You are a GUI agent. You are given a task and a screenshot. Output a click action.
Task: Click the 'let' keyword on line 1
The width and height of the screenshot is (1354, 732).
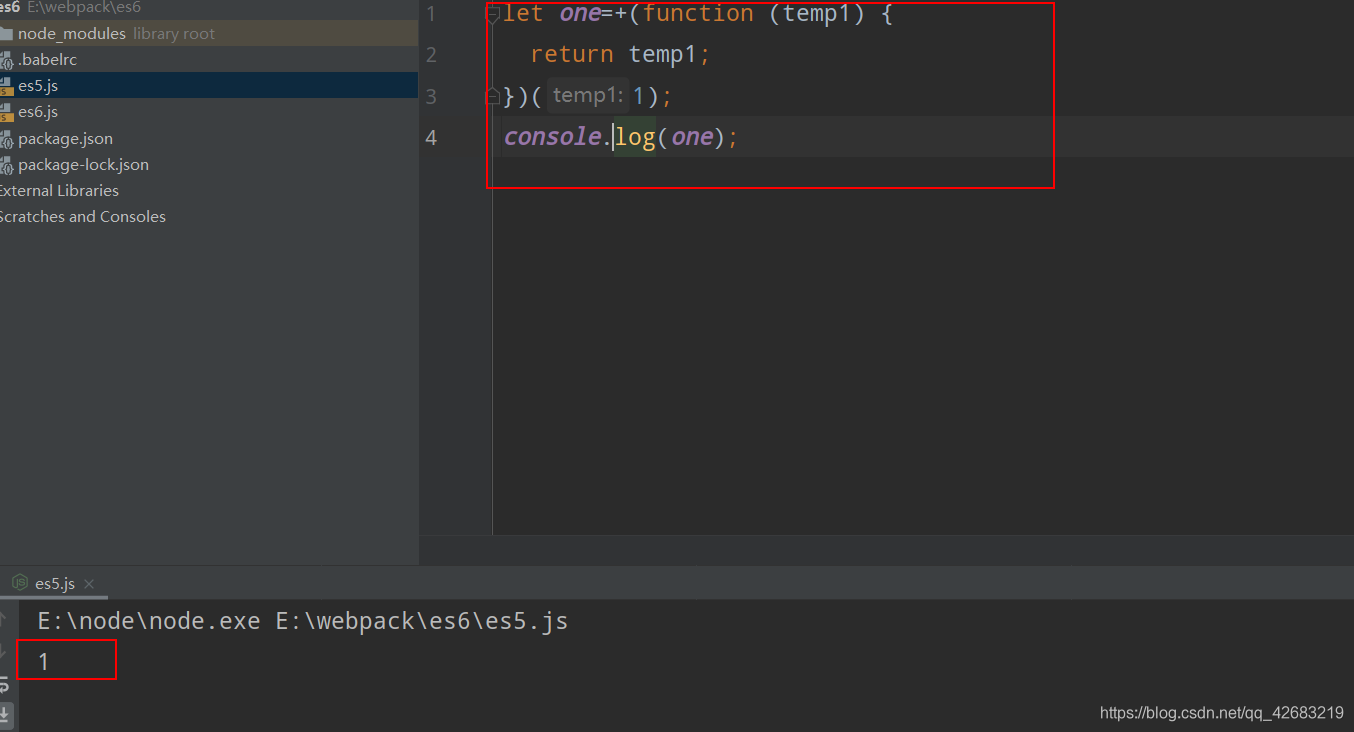523,14
